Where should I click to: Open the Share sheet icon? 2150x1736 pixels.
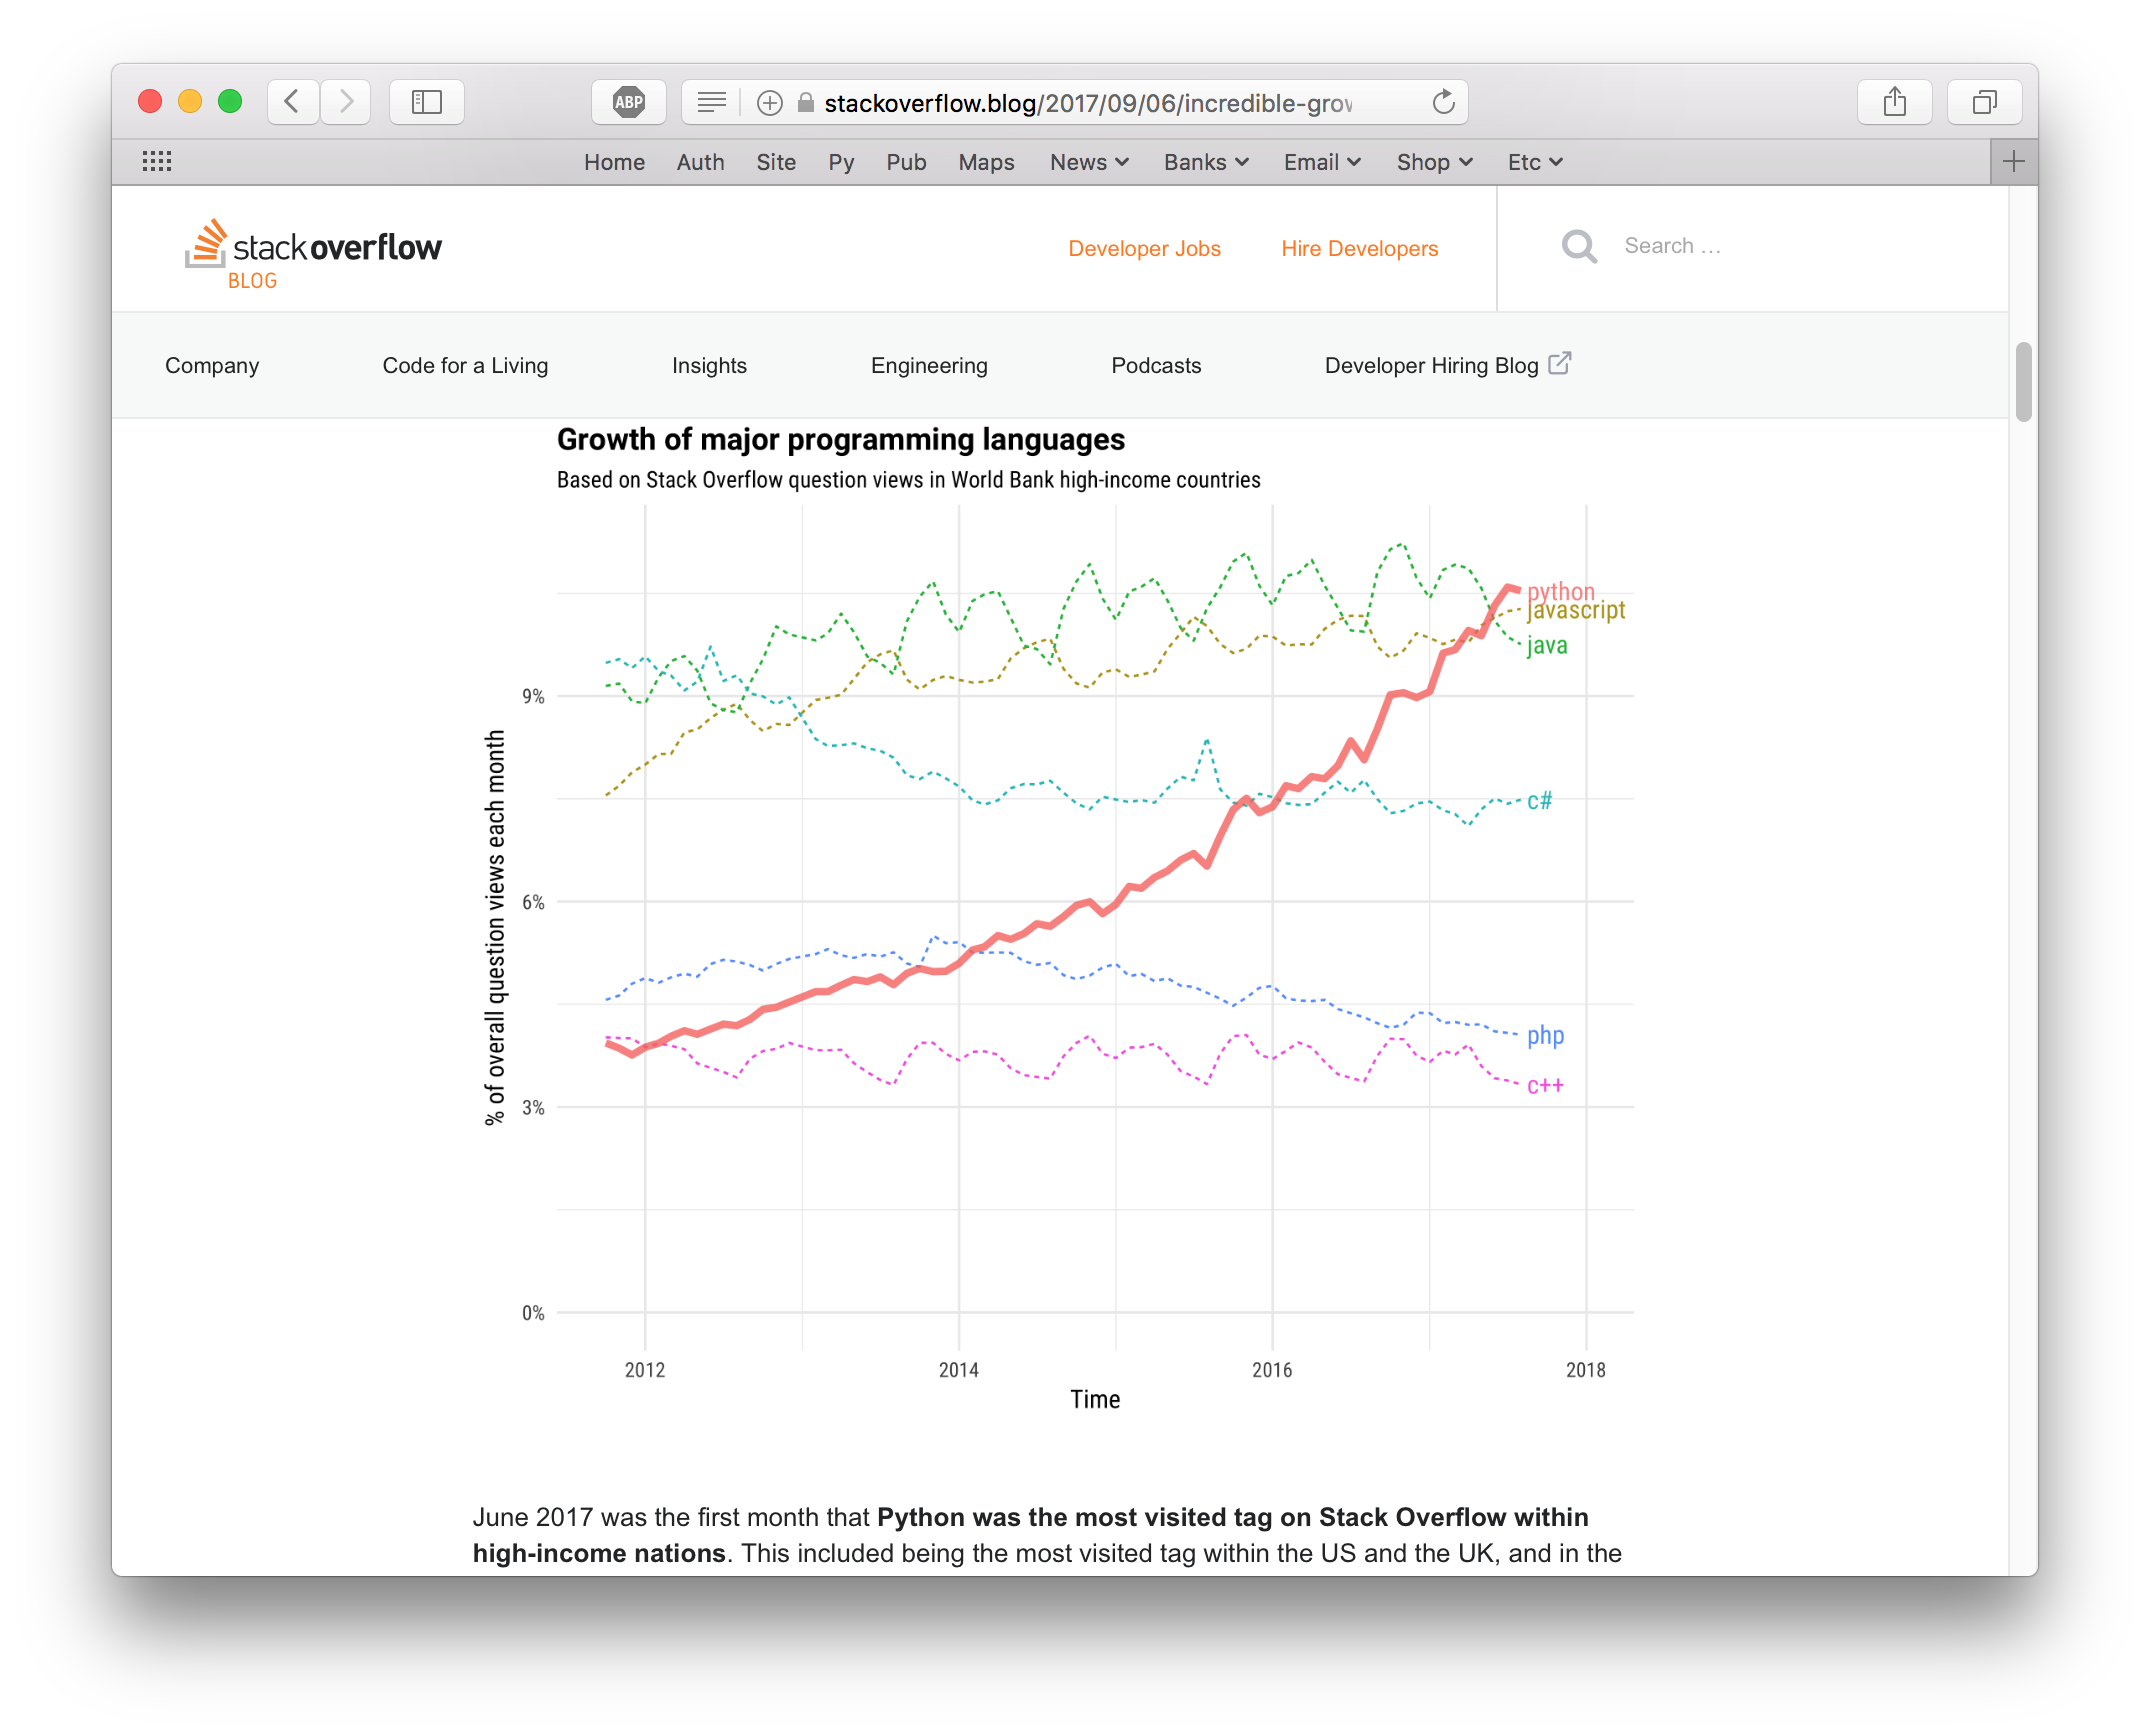1894,102
